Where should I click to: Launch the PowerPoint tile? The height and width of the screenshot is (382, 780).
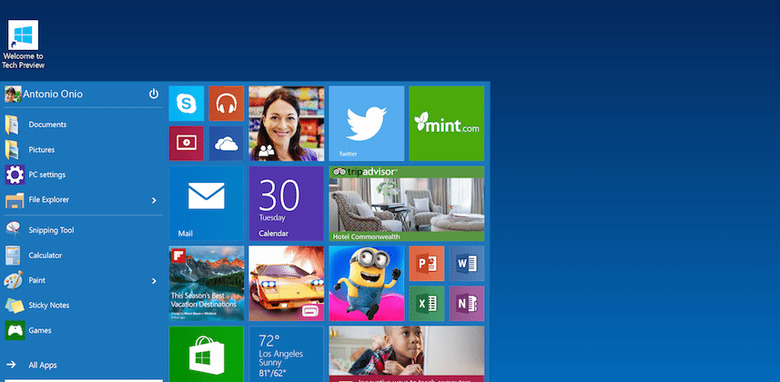[x=426, y=263]
